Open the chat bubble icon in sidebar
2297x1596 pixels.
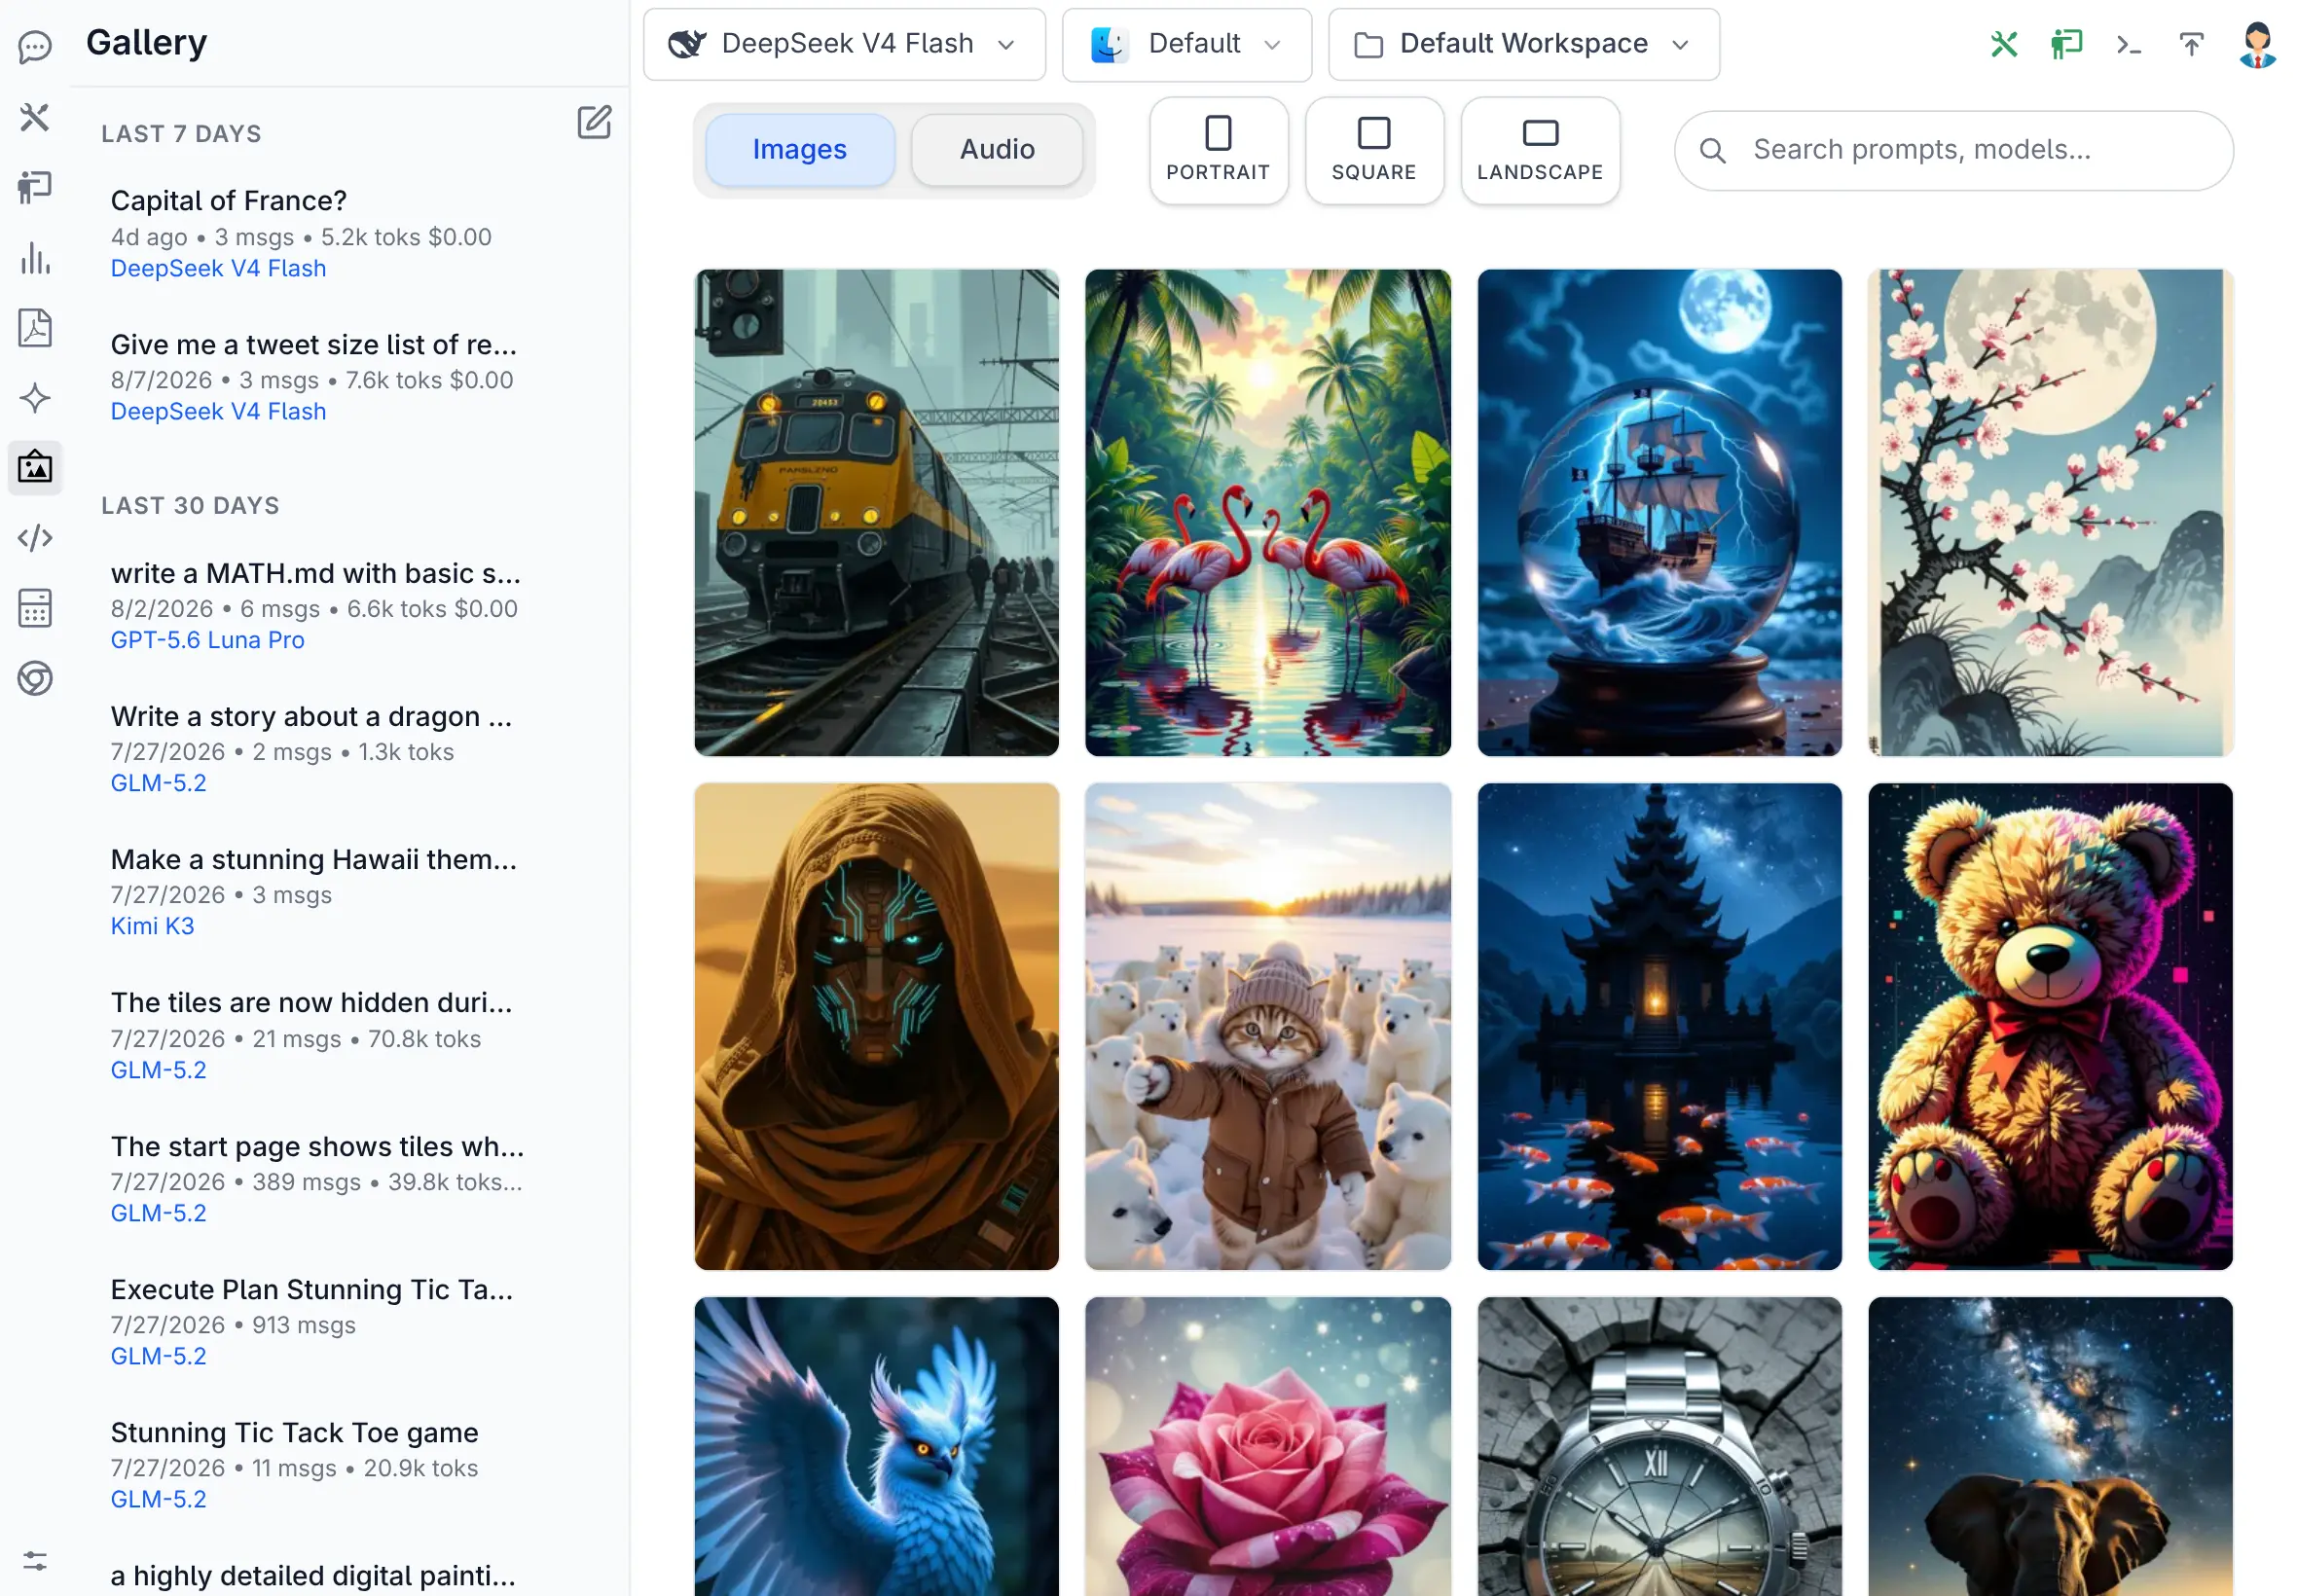tap(35, 47)
